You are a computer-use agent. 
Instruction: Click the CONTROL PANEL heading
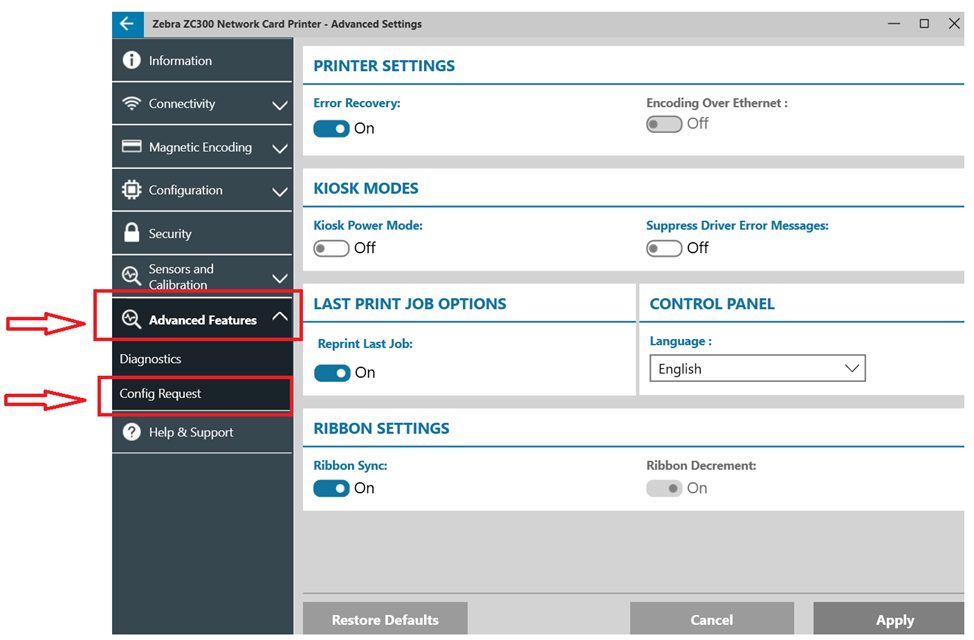coord(712,304)
